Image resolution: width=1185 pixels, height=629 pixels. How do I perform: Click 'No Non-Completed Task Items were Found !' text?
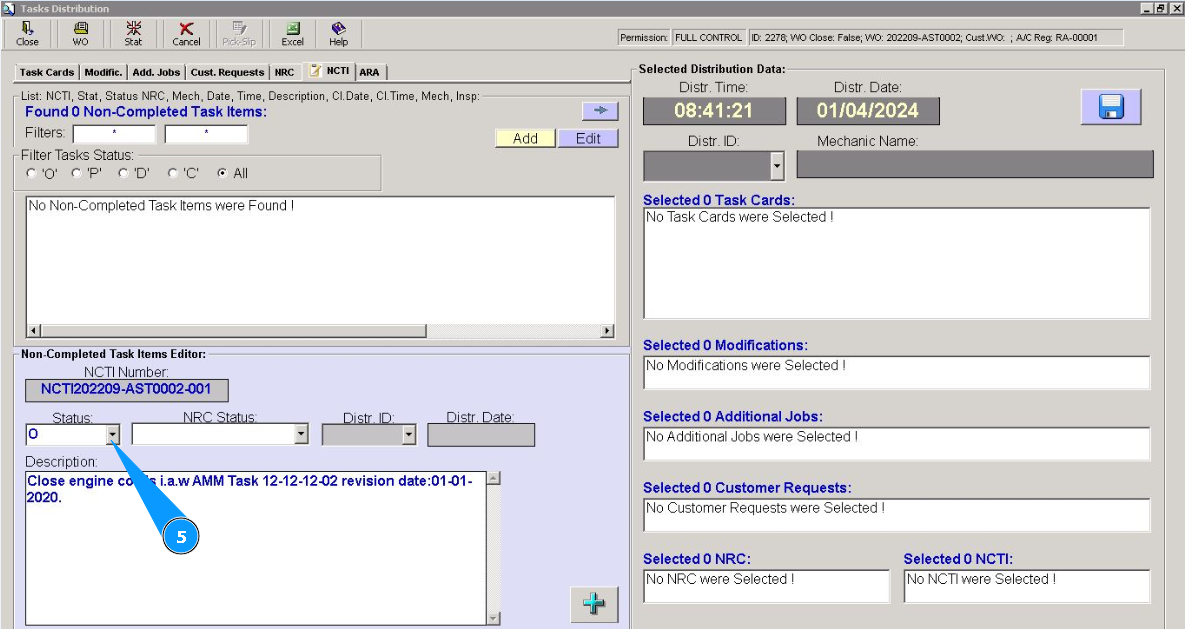click(161, 206)
